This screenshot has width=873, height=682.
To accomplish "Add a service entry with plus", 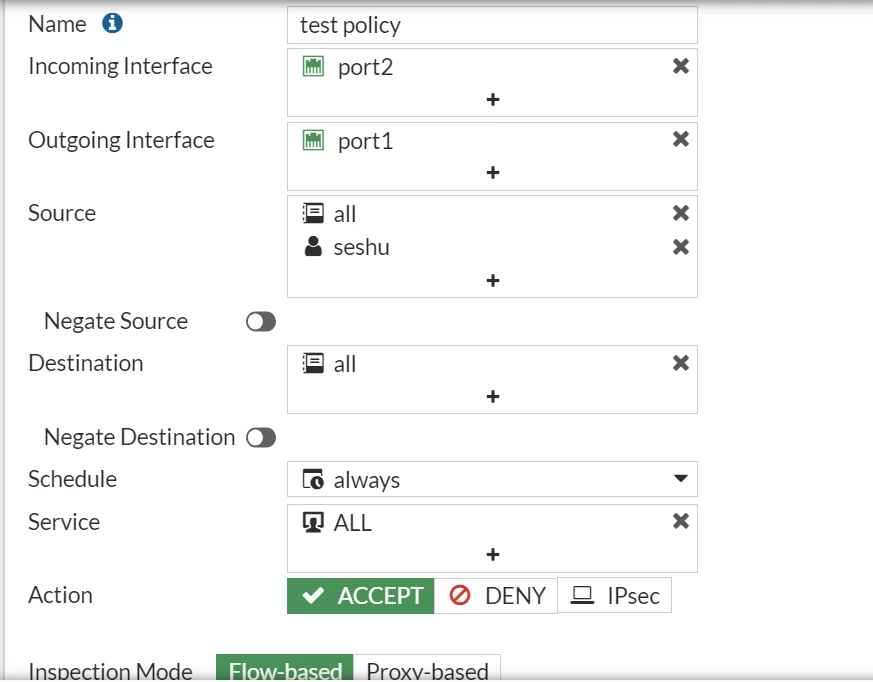I will coord(493,555).
